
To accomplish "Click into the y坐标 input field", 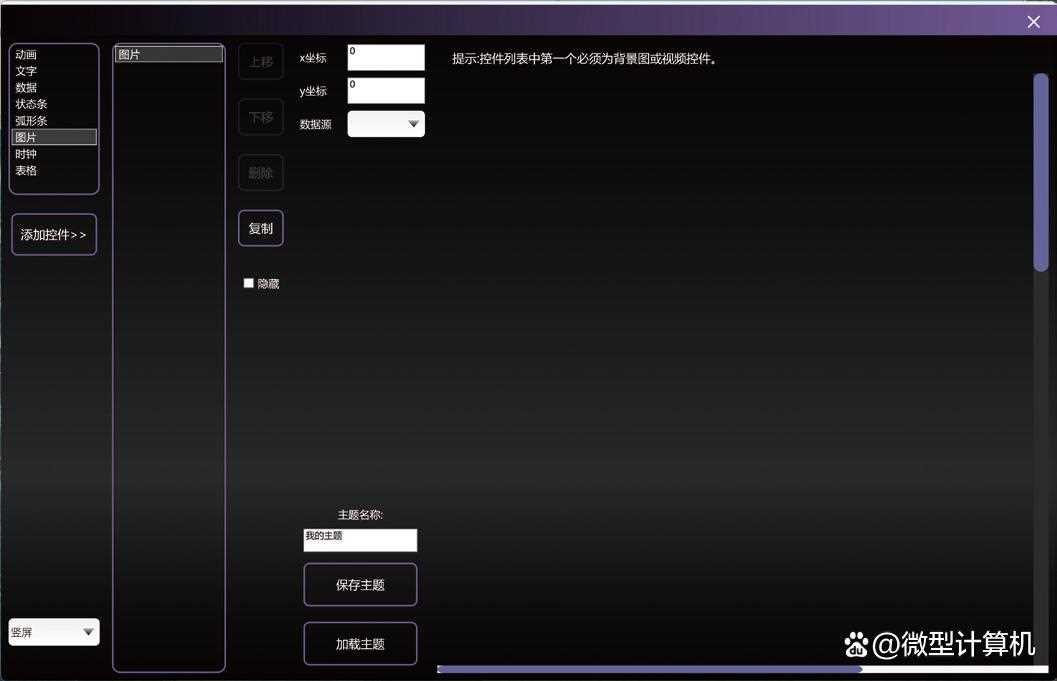I will [x=386, y=91].
